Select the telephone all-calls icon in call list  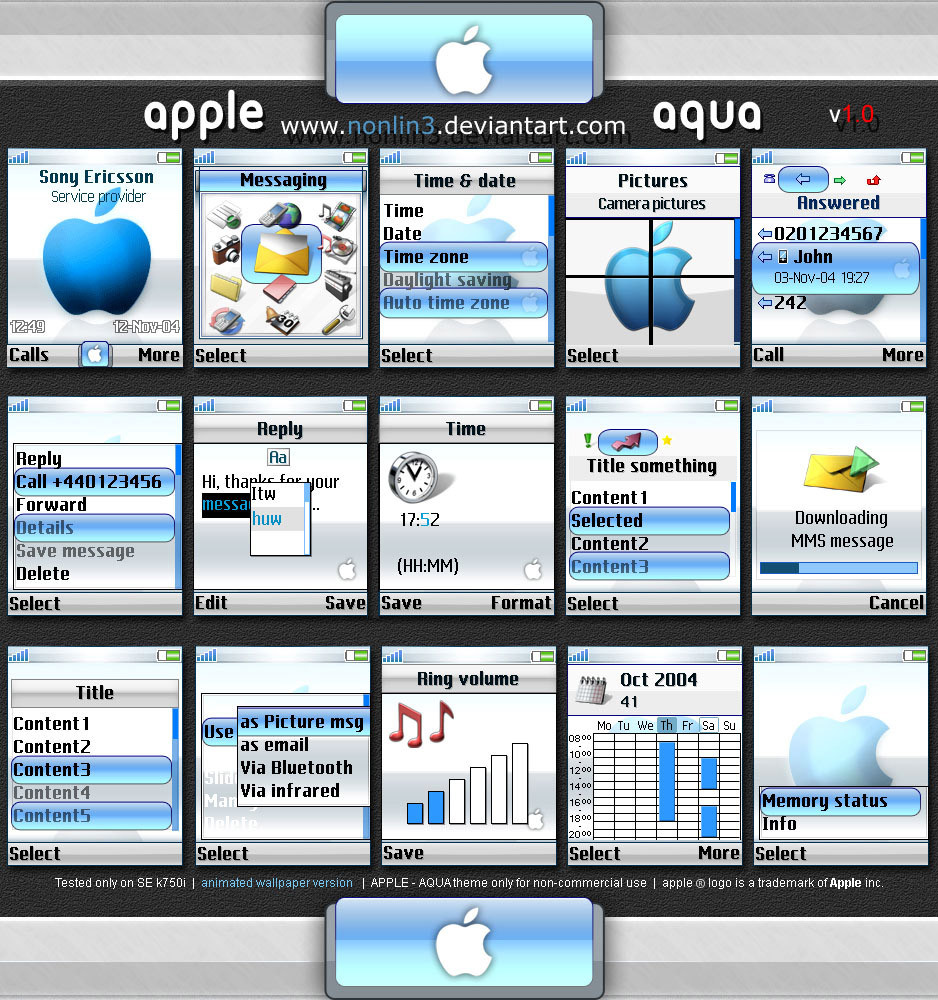(x=769, y=179)
